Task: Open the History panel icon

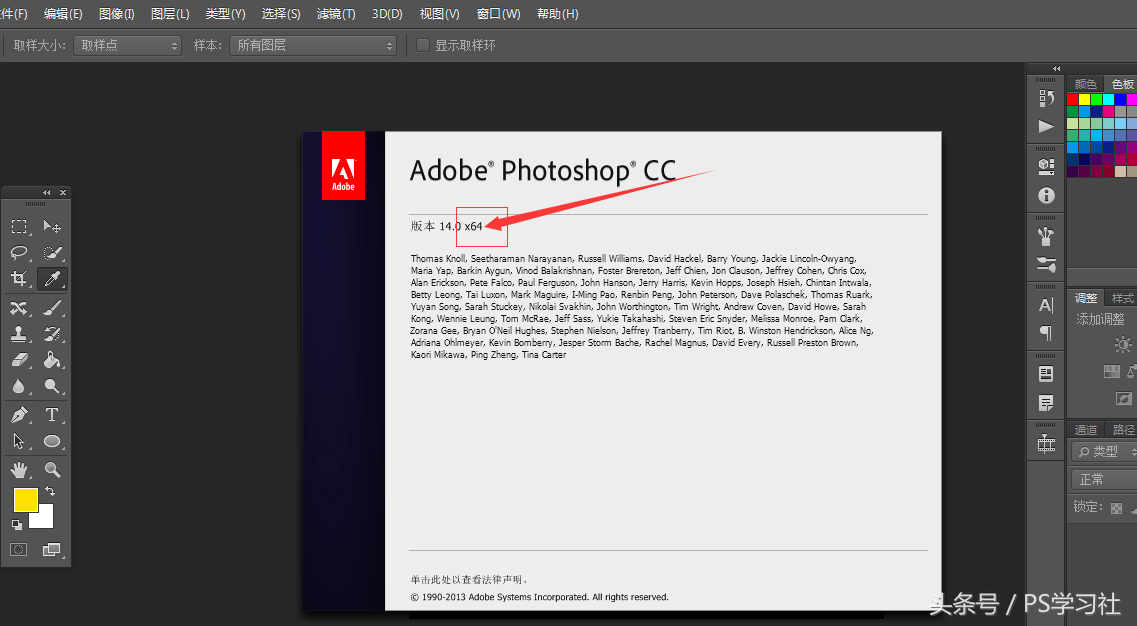Action: pos(1046,98)
